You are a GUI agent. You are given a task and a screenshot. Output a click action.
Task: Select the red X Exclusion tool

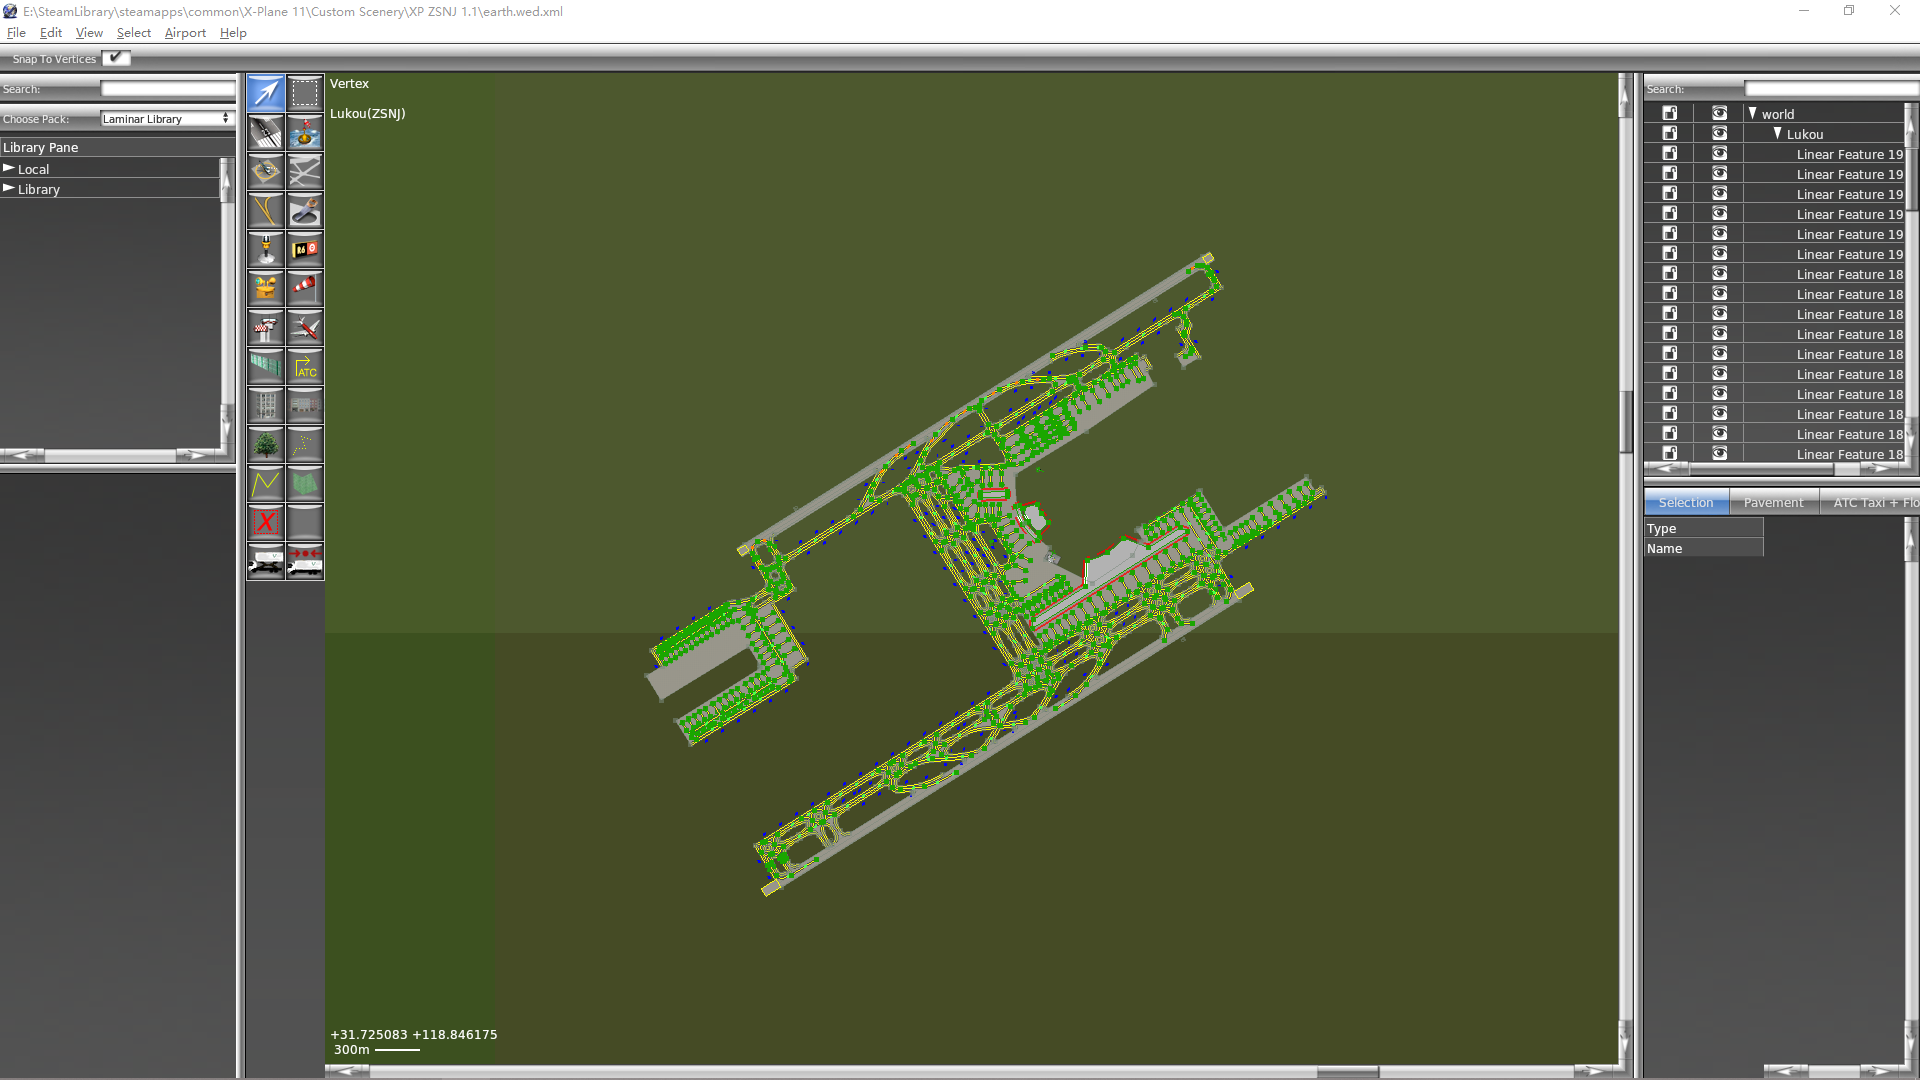pyautogui.click(x=266, y=522)
